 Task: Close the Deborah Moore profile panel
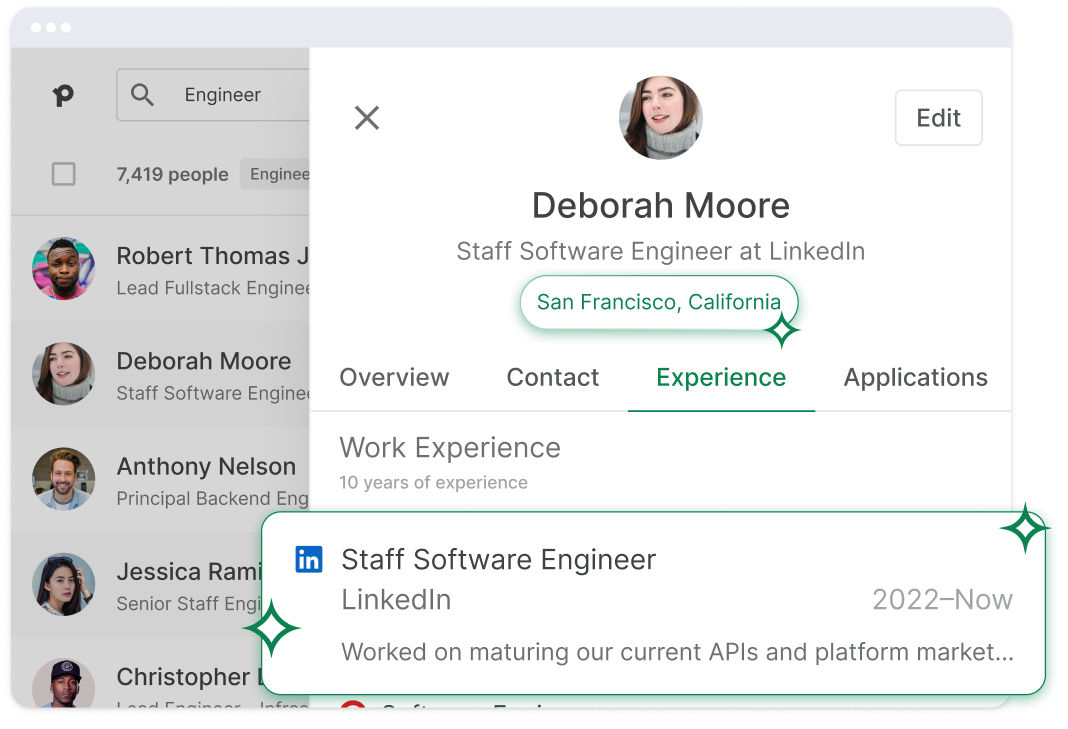tap(366, 118)
